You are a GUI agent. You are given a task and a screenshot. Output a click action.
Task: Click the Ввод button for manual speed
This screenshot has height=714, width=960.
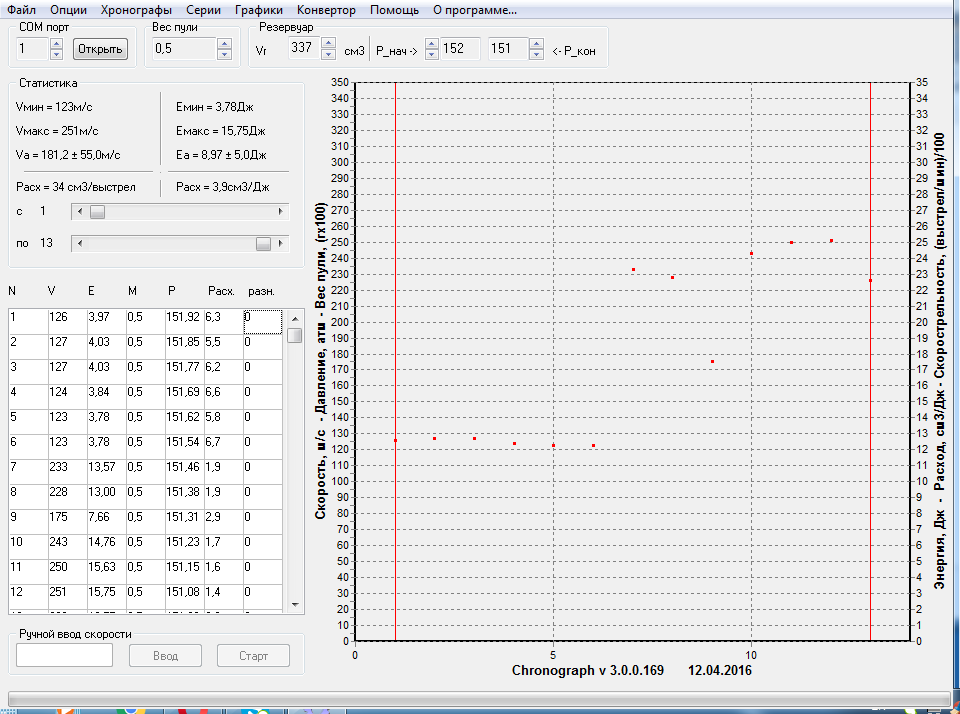coord(165,656)
